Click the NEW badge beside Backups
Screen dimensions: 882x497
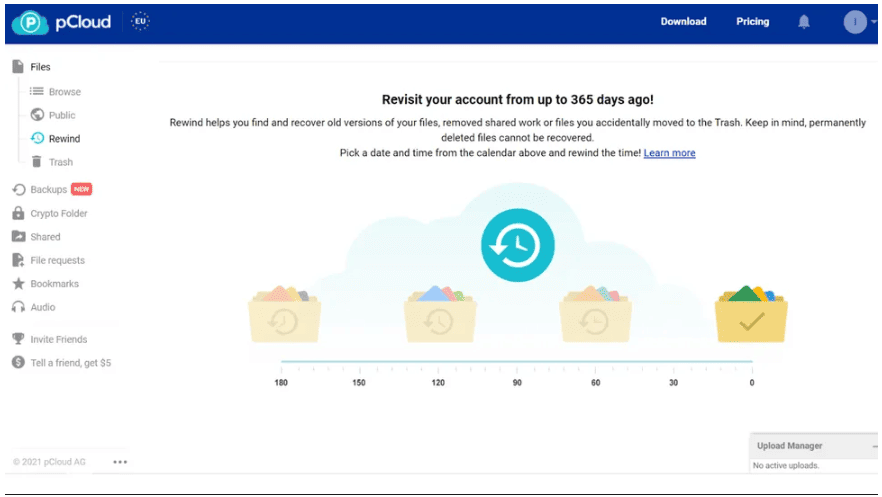point(82,189)
